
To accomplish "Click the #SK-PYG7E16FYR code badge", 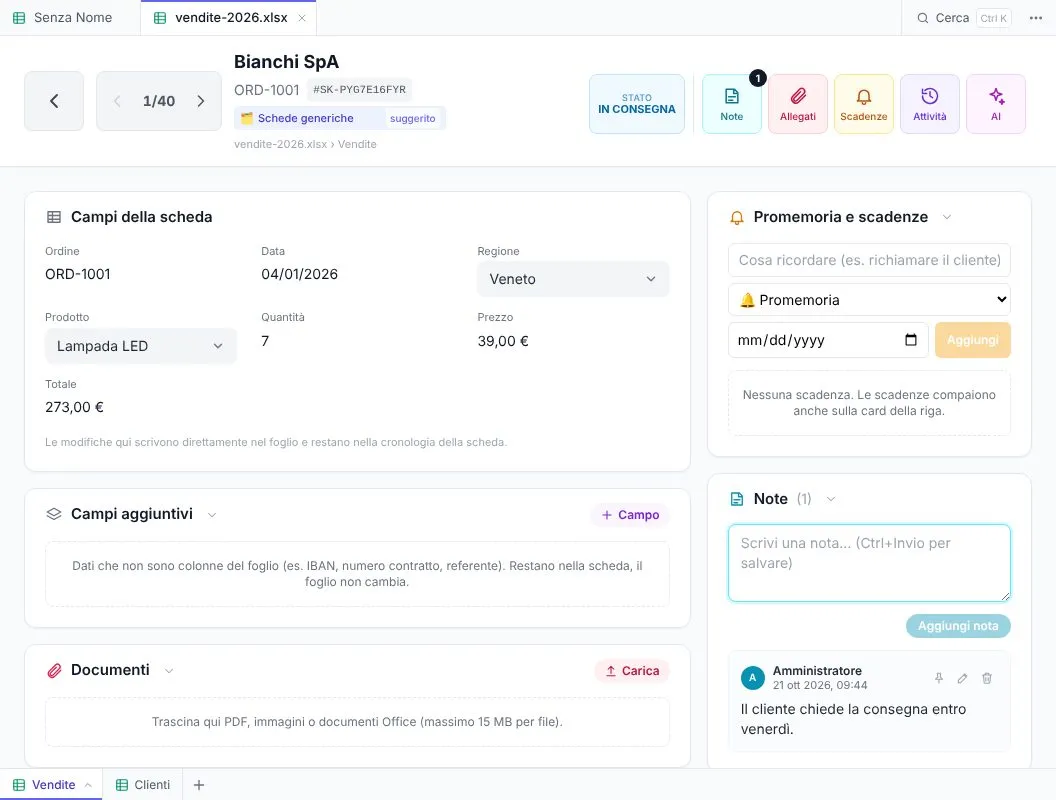I will [x=360, y=90].
